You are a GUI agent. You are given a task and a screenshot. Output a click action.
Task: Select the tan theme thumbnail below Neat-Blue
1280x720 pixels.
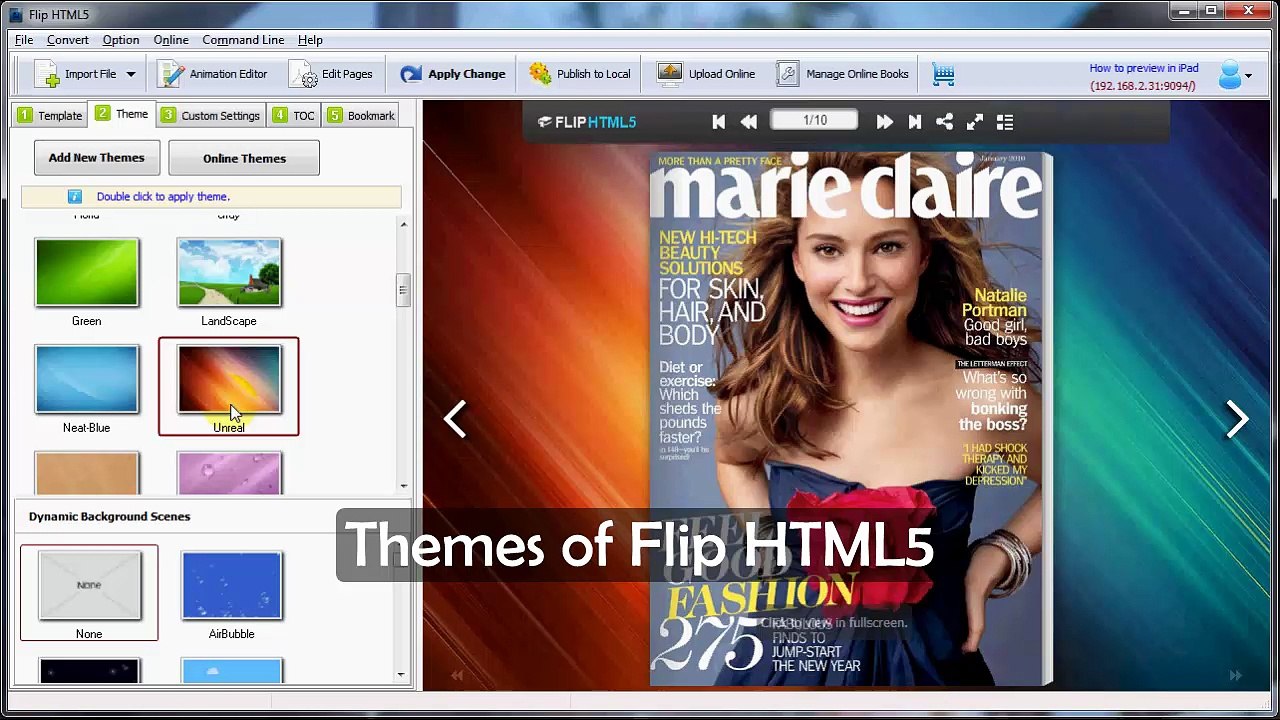pos(87,473)
